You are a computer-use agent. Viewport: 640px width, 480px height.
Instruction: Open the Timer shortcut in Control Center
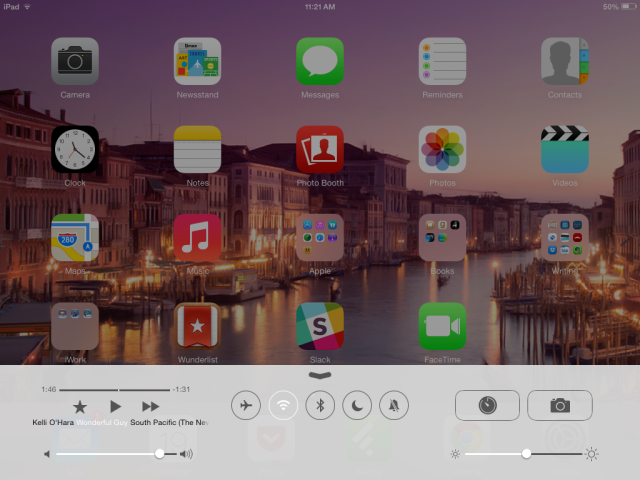click(487, 405)
